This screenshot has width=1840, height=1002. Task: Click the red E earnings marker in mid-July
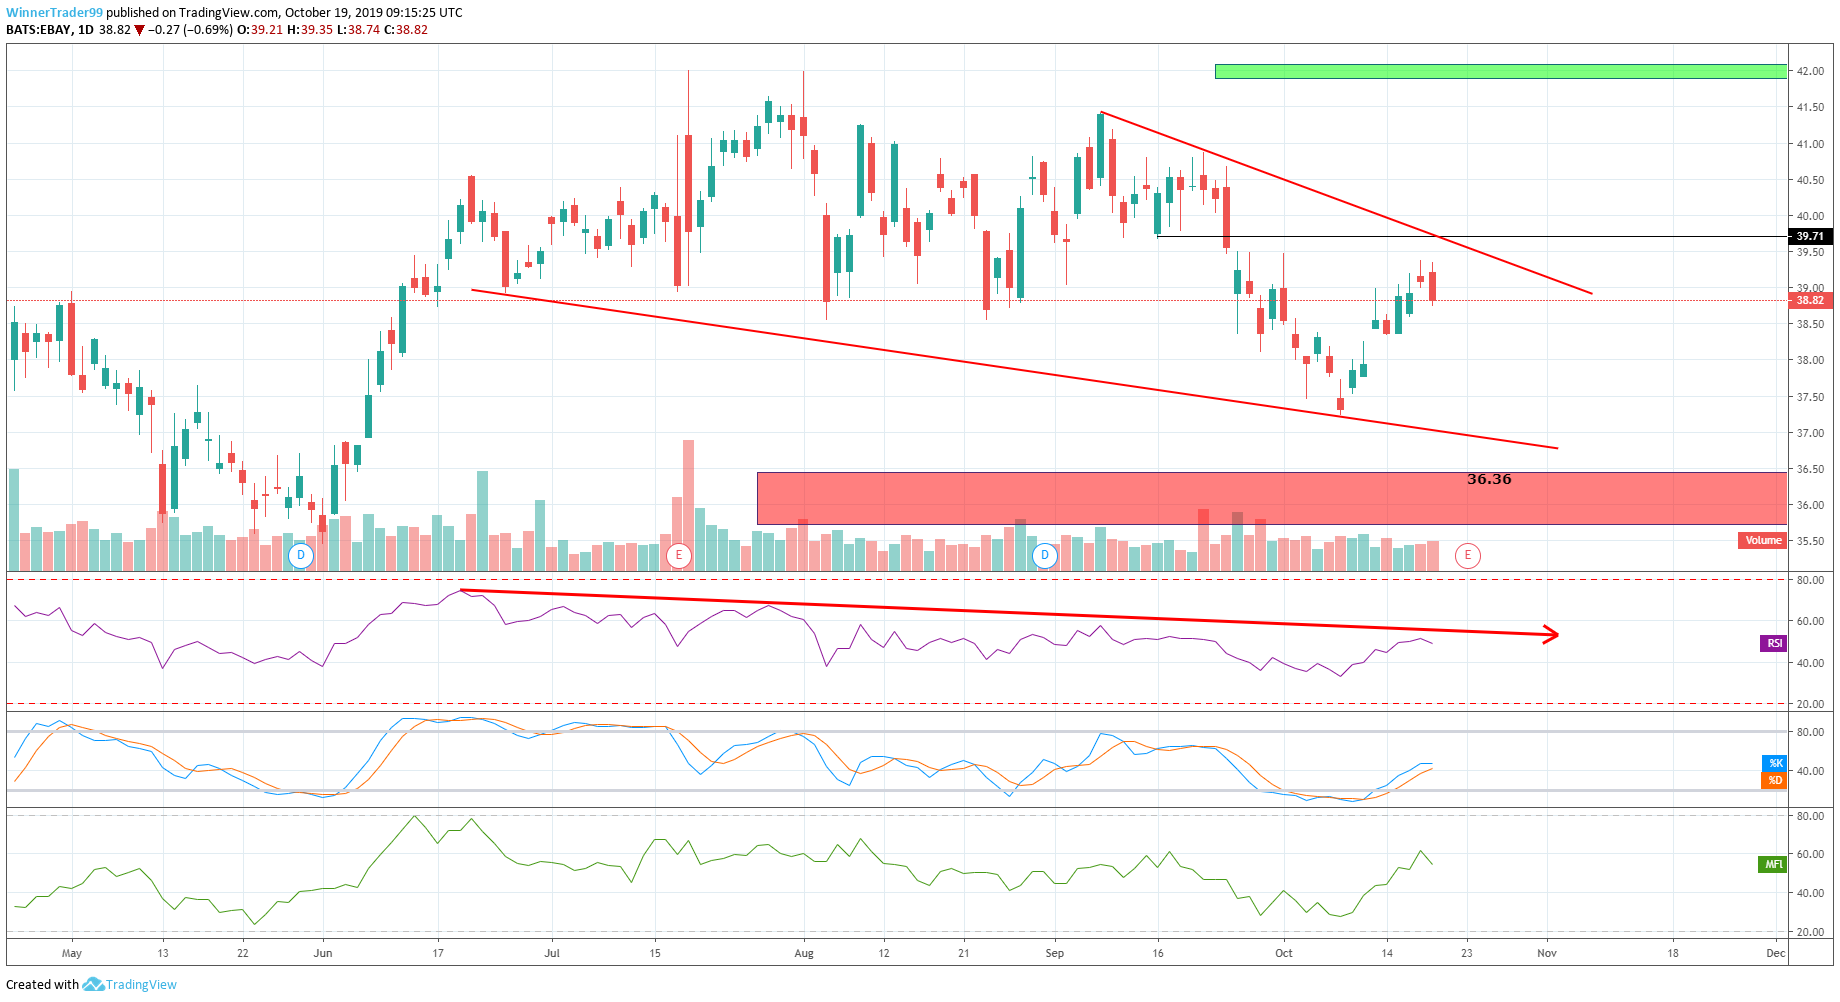679,555
